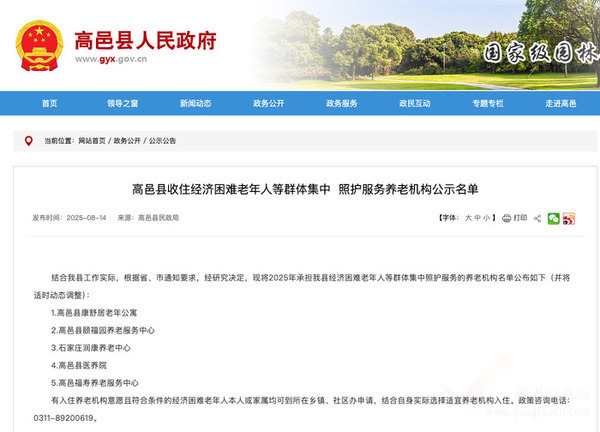Select list item 1.高邑县康舒居老年公寓

94,313
